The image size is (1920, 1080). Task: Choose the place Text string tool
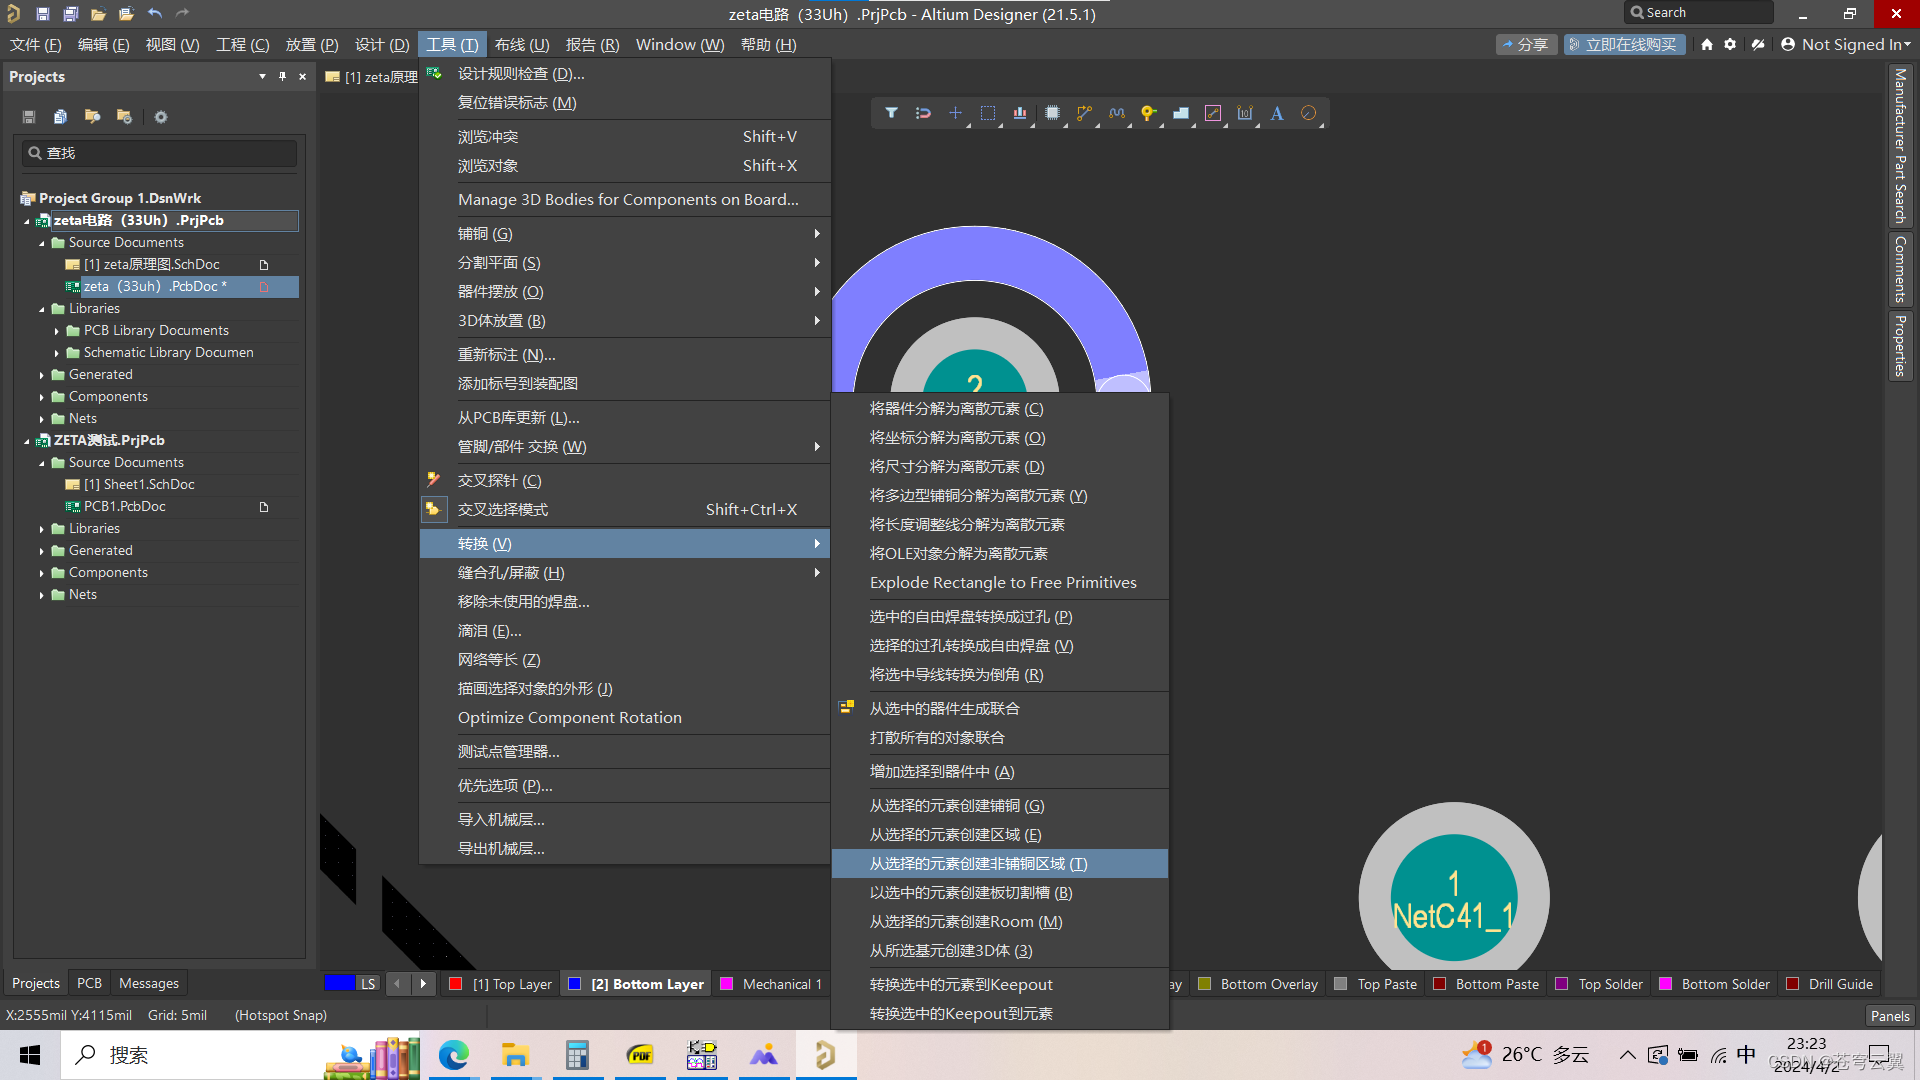pyautogui.click(x=1276, y=113)
